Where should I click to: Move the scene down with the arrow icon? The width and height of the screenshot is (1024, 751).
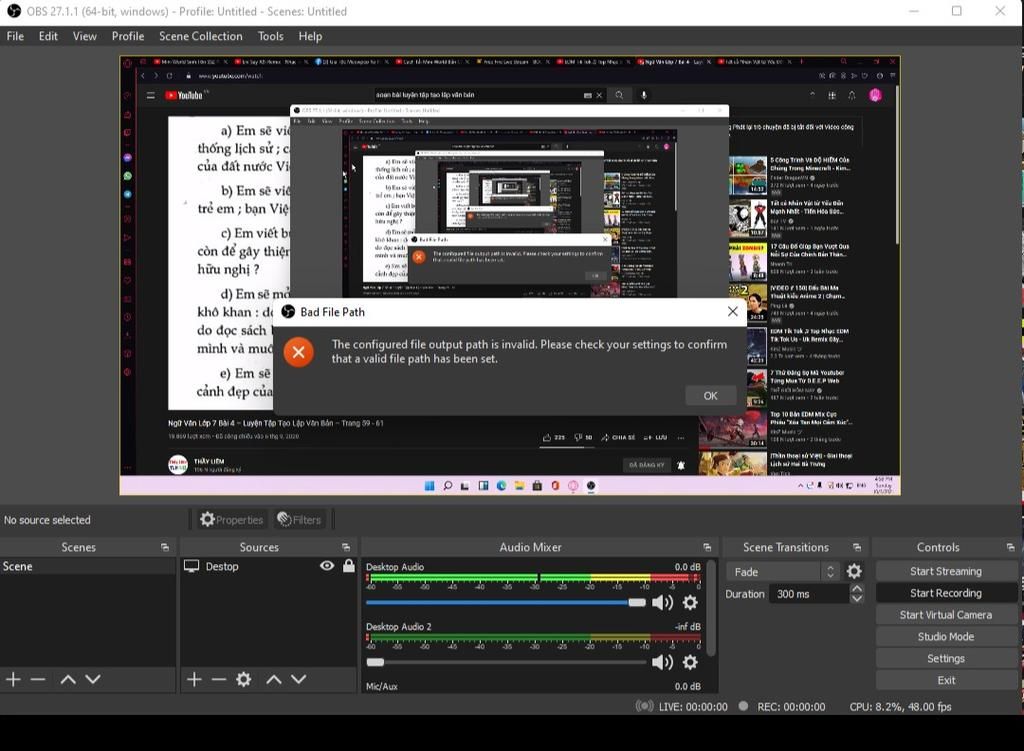point(93,680)
